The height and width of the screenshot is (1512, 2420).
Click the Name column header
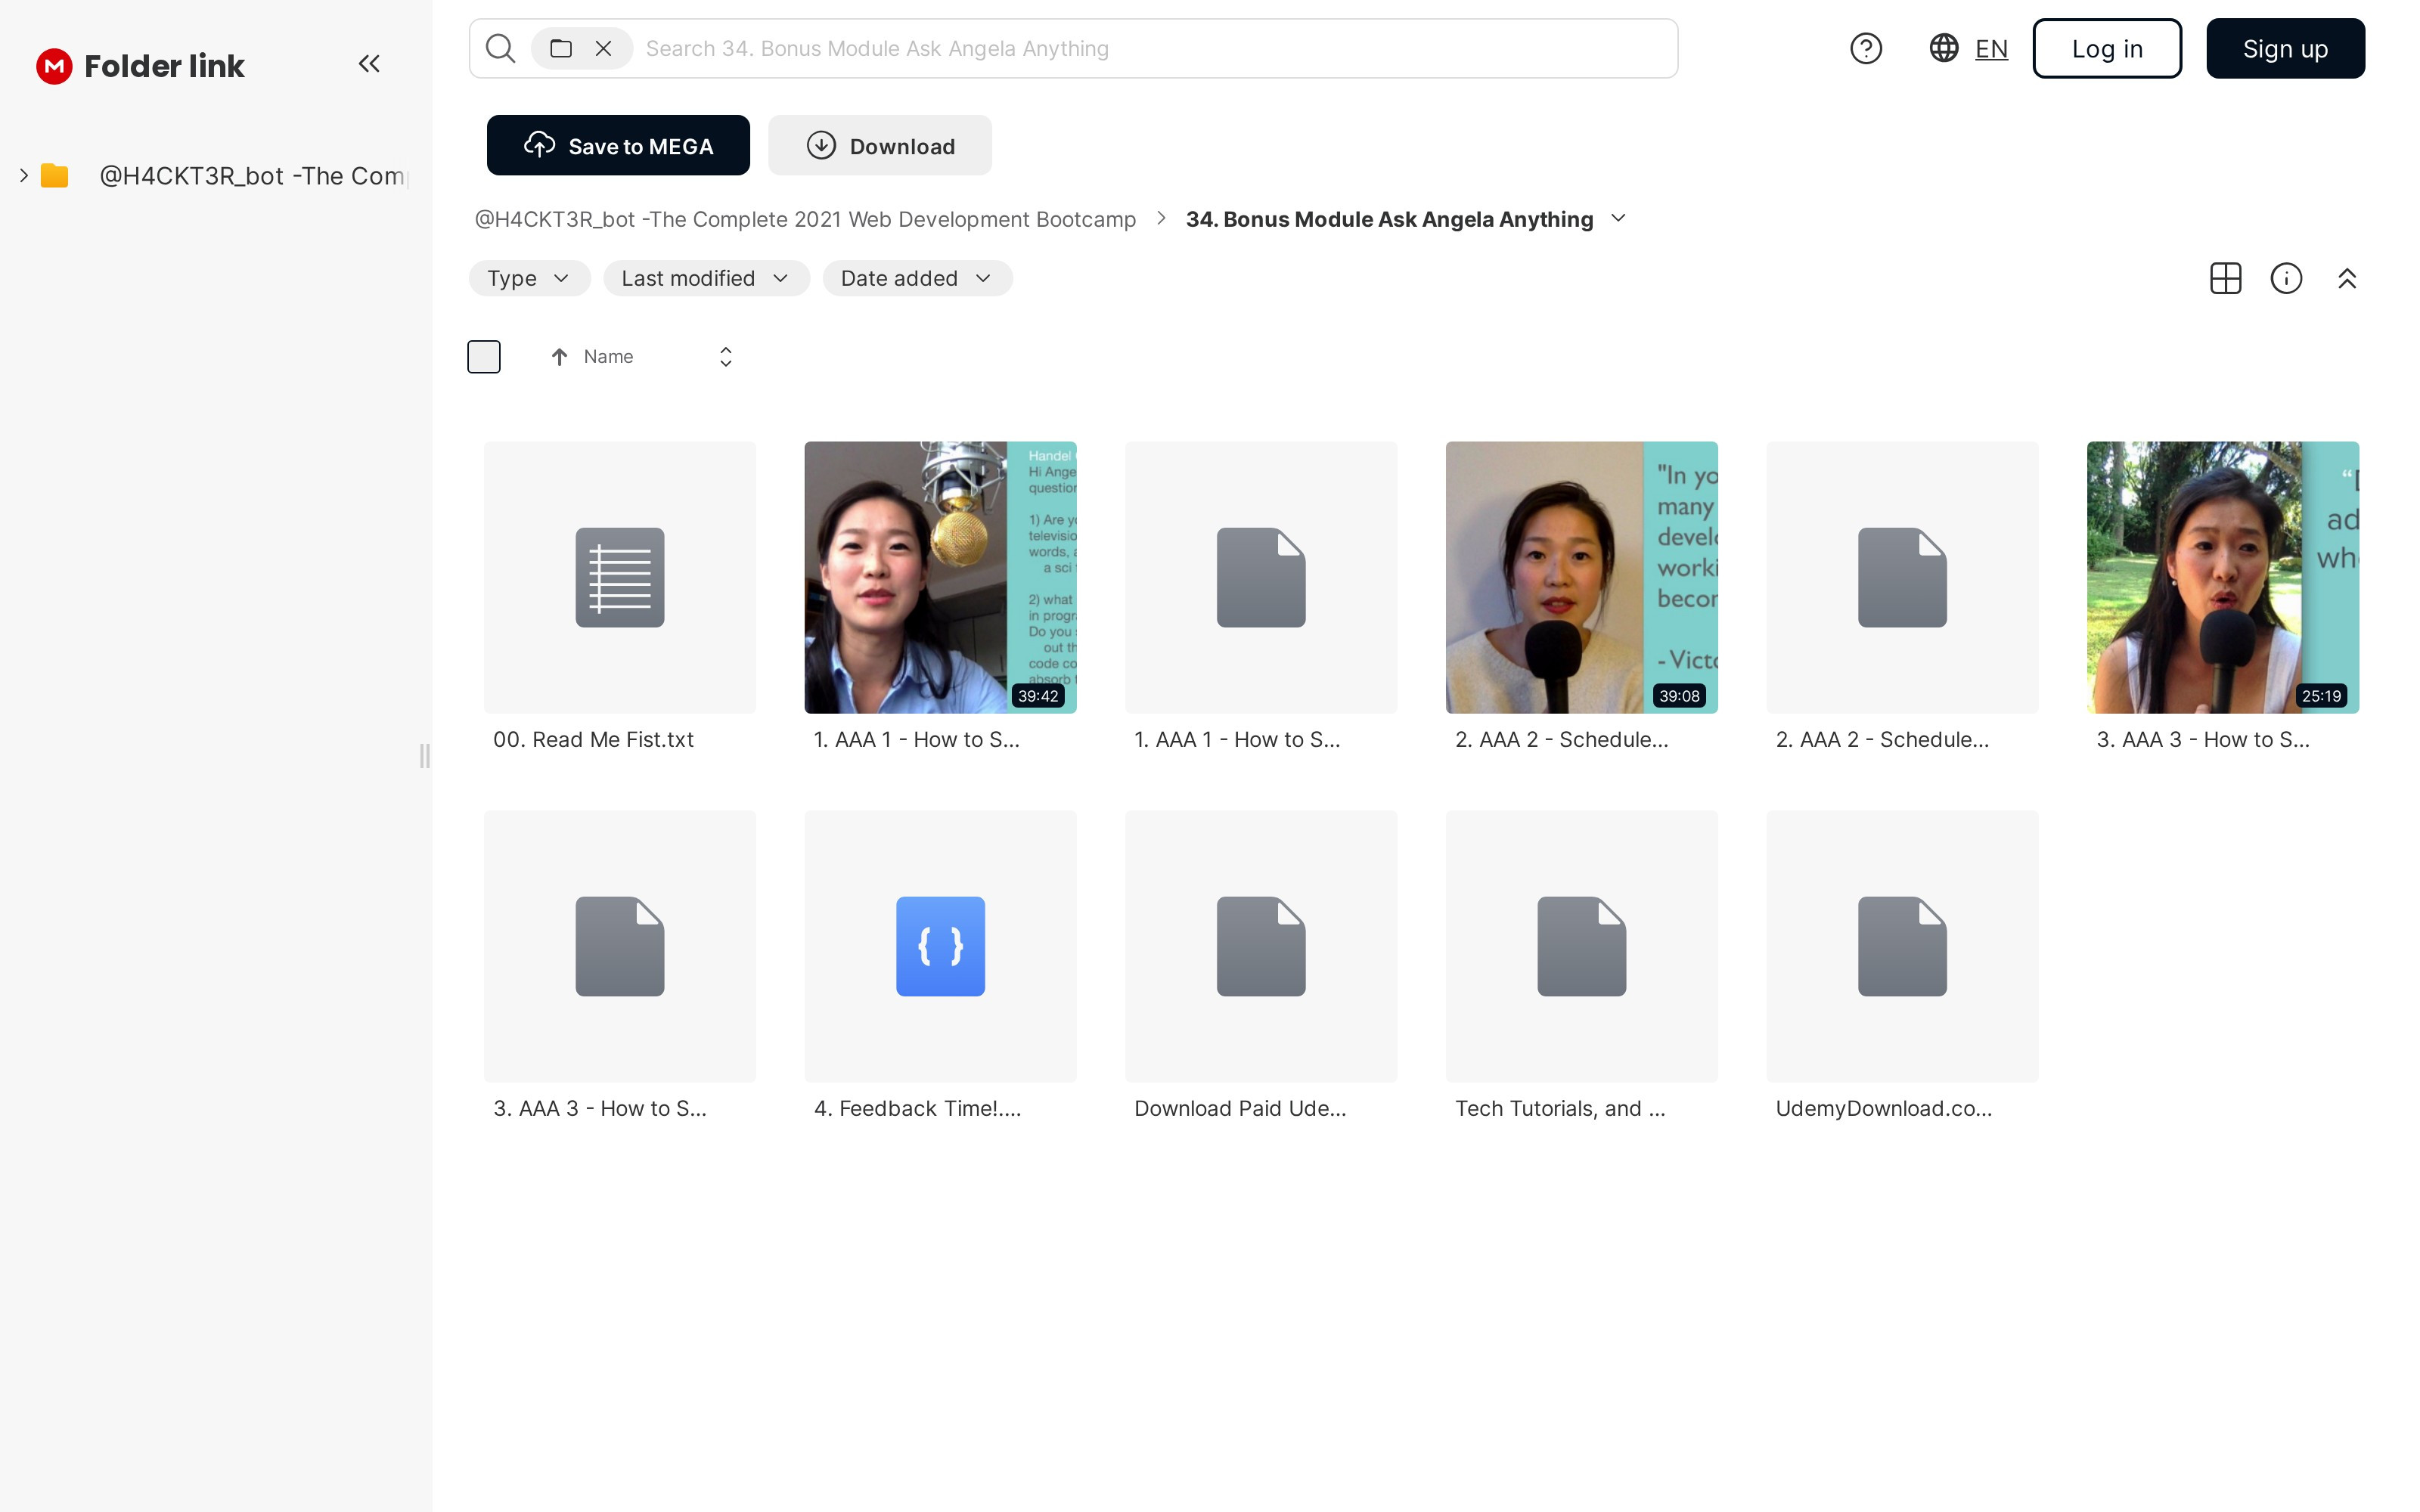click(x=608, y=357)
